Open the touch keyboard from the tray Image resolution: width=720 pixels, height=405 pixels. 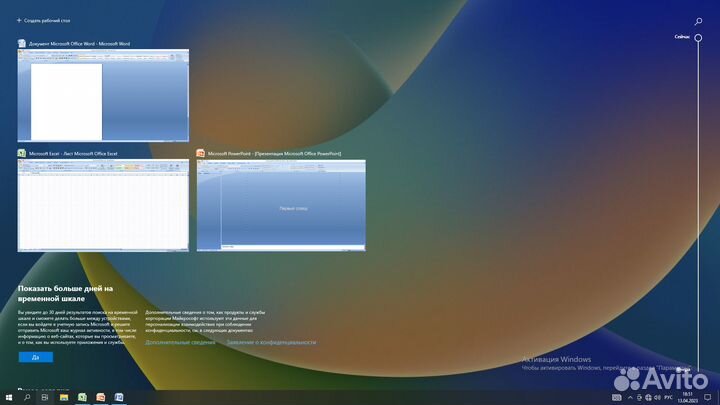617,398
